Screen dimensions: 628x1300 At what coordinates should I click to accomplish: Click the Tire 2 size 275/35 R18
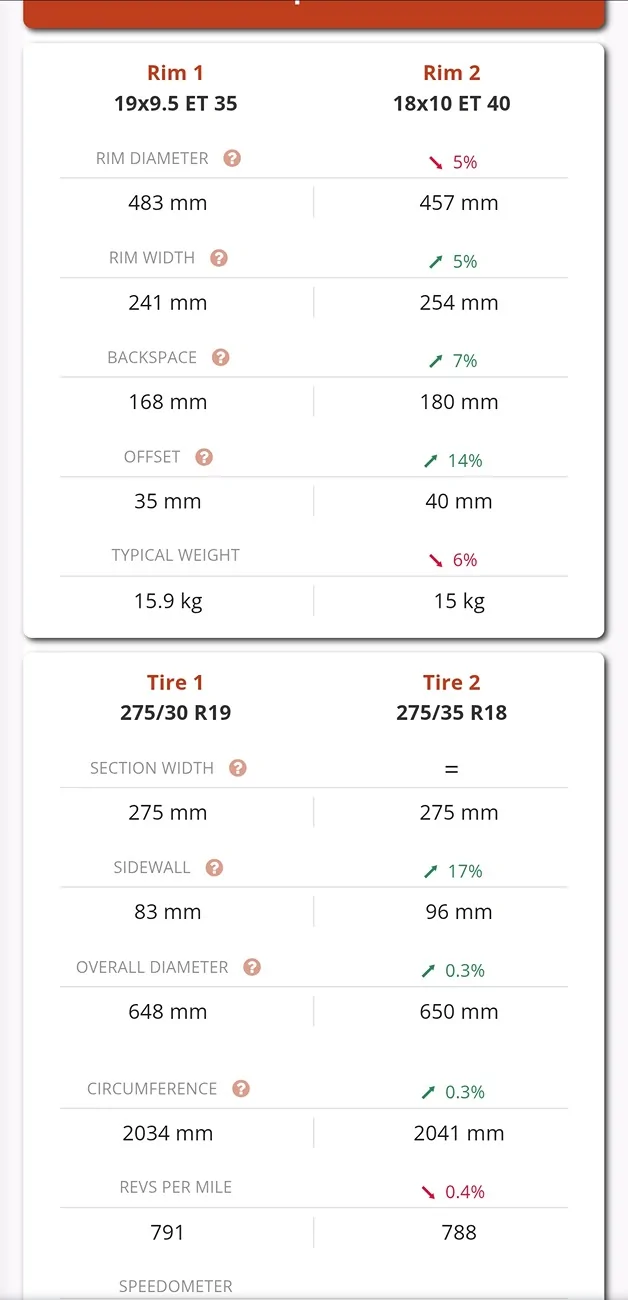tap(451, 713)
